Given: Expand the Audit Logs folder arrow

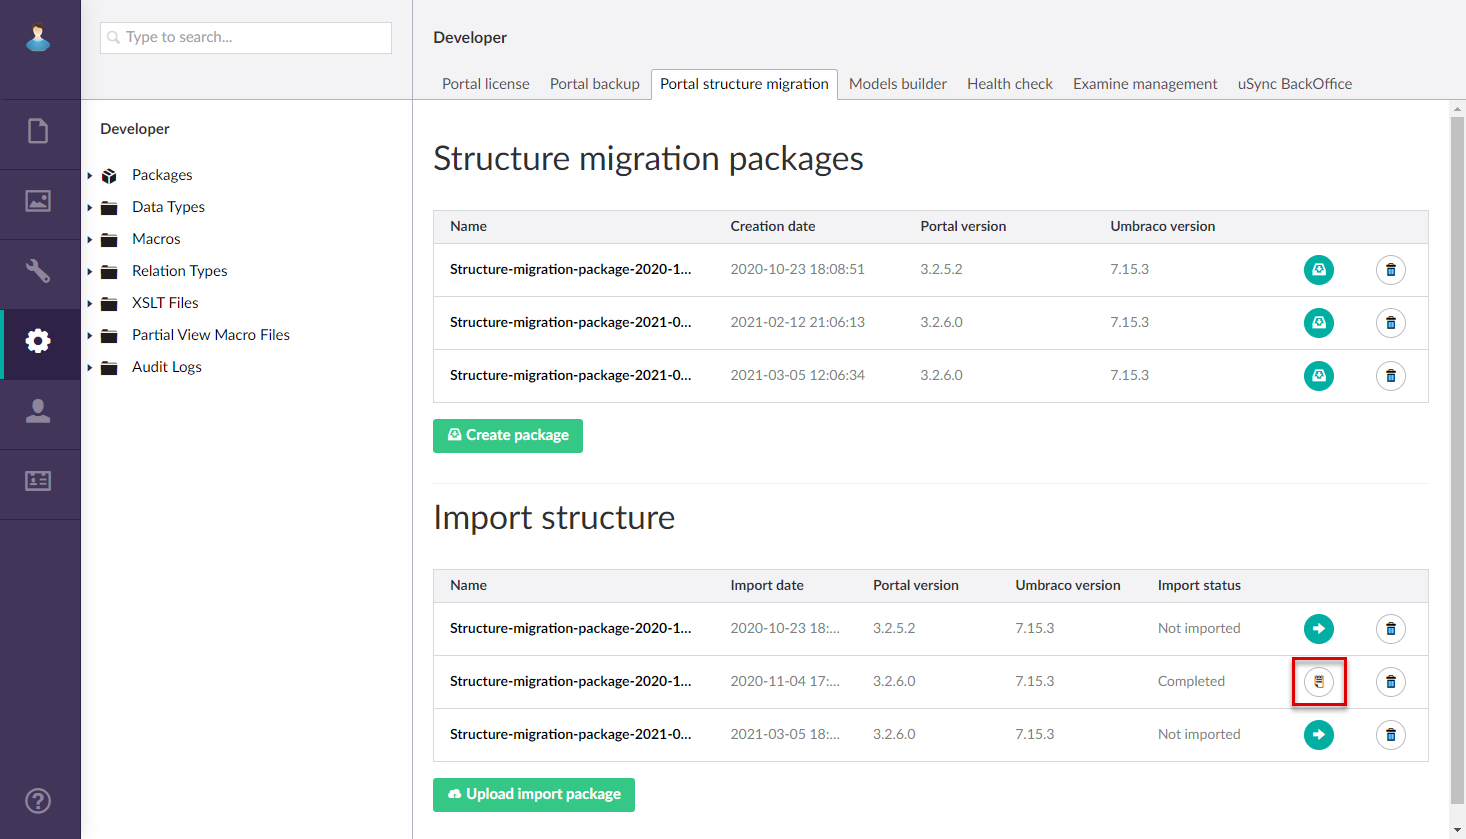Looking at the screenshot, I should [90, 368].
